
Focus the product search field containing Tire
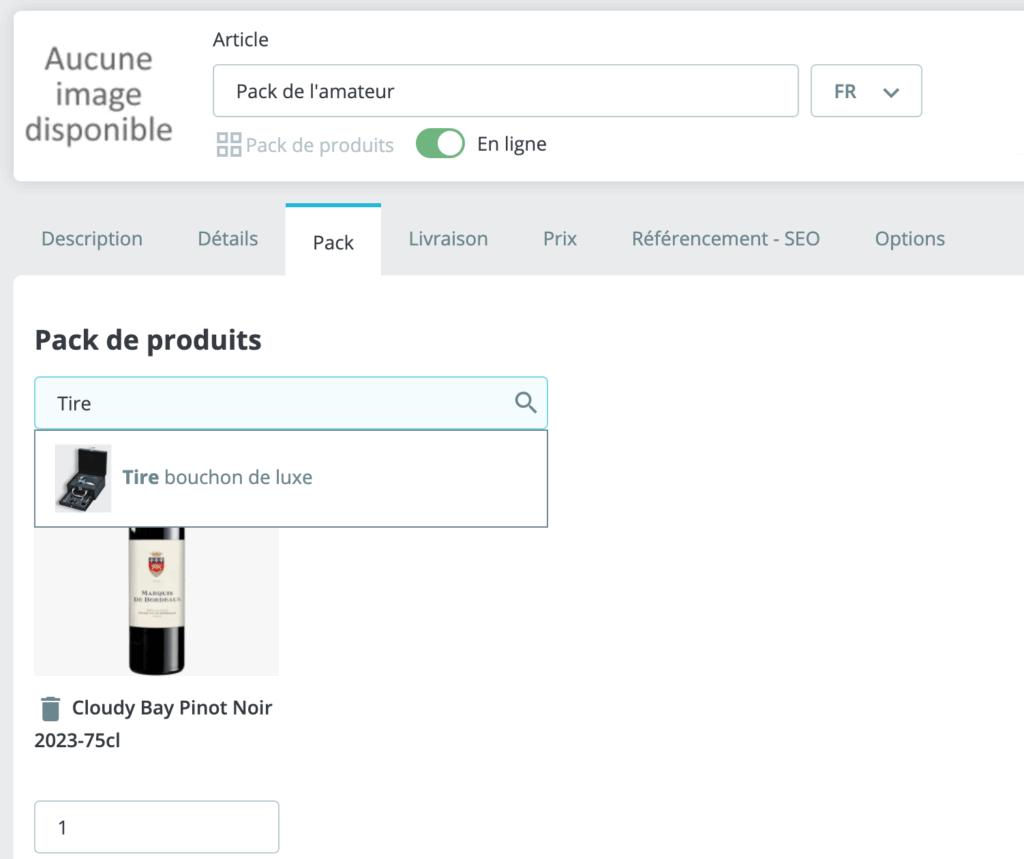(270, 403)
